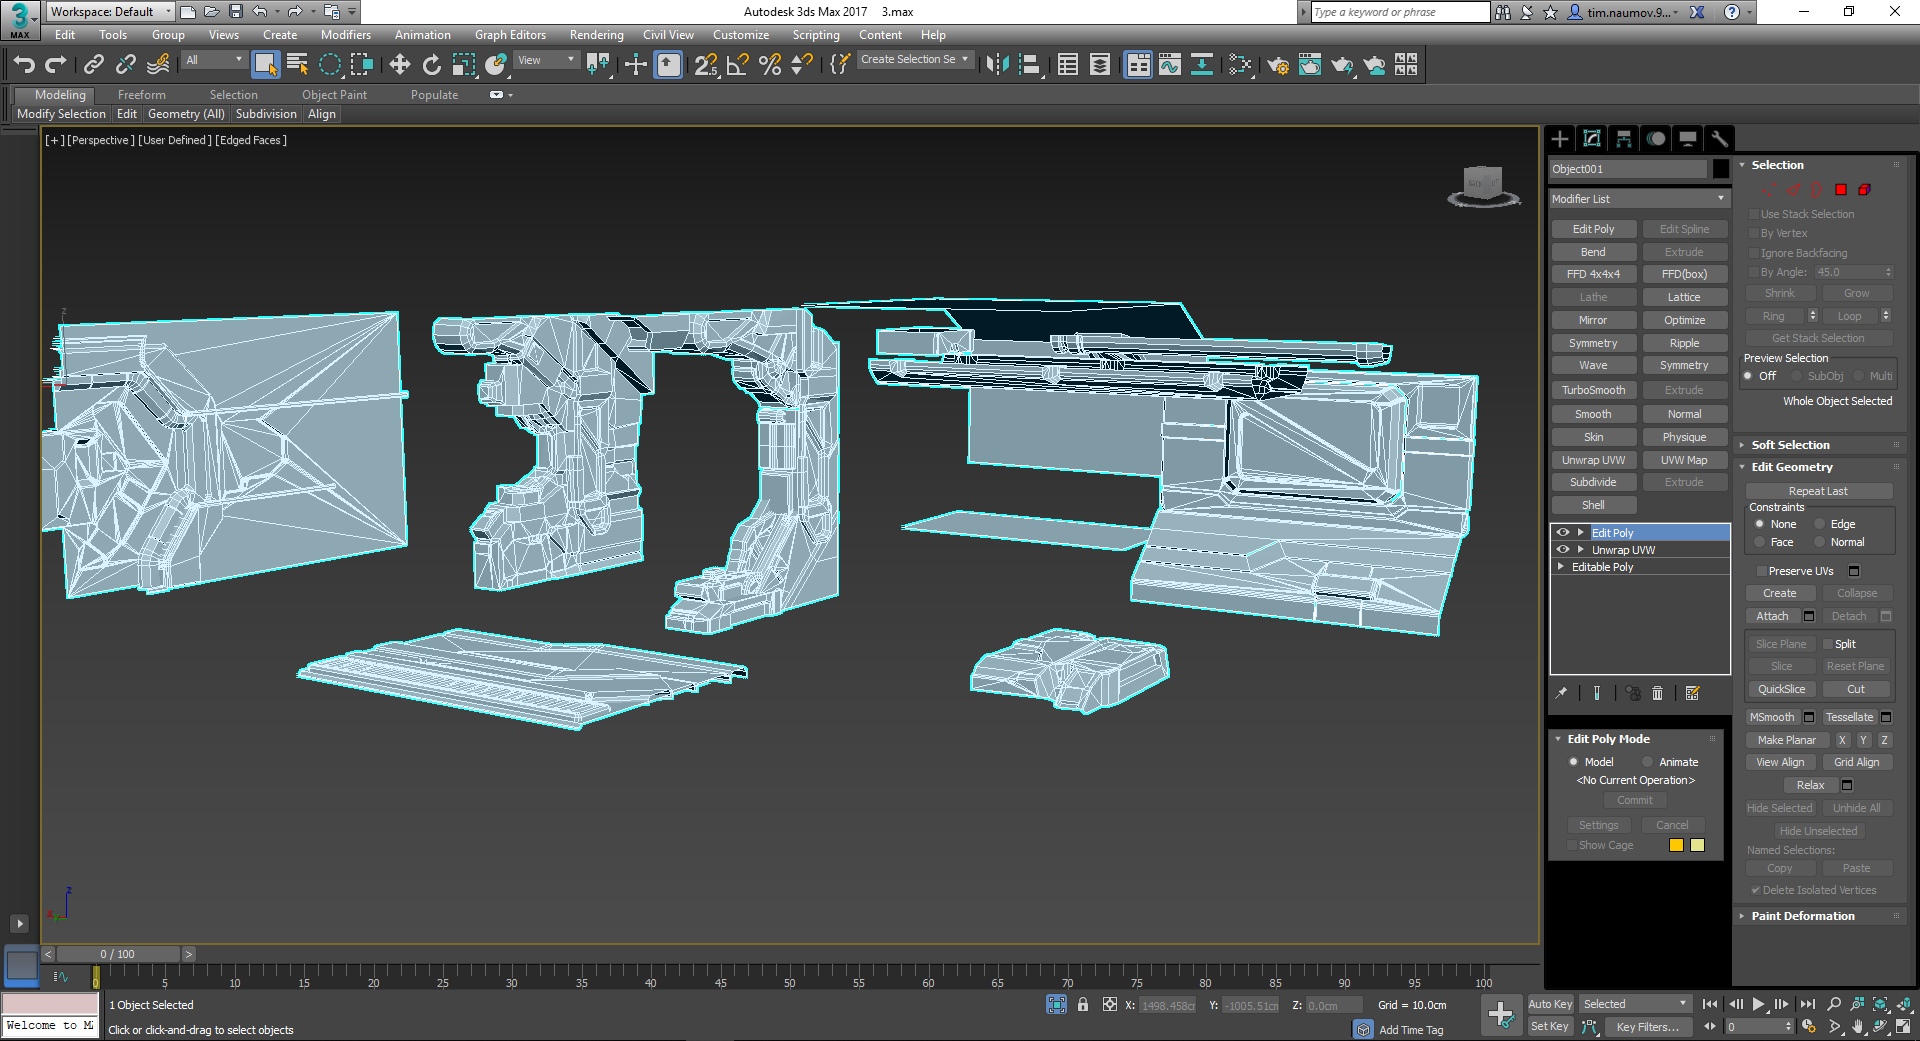Open the Rendering menu

coord(597,35)
